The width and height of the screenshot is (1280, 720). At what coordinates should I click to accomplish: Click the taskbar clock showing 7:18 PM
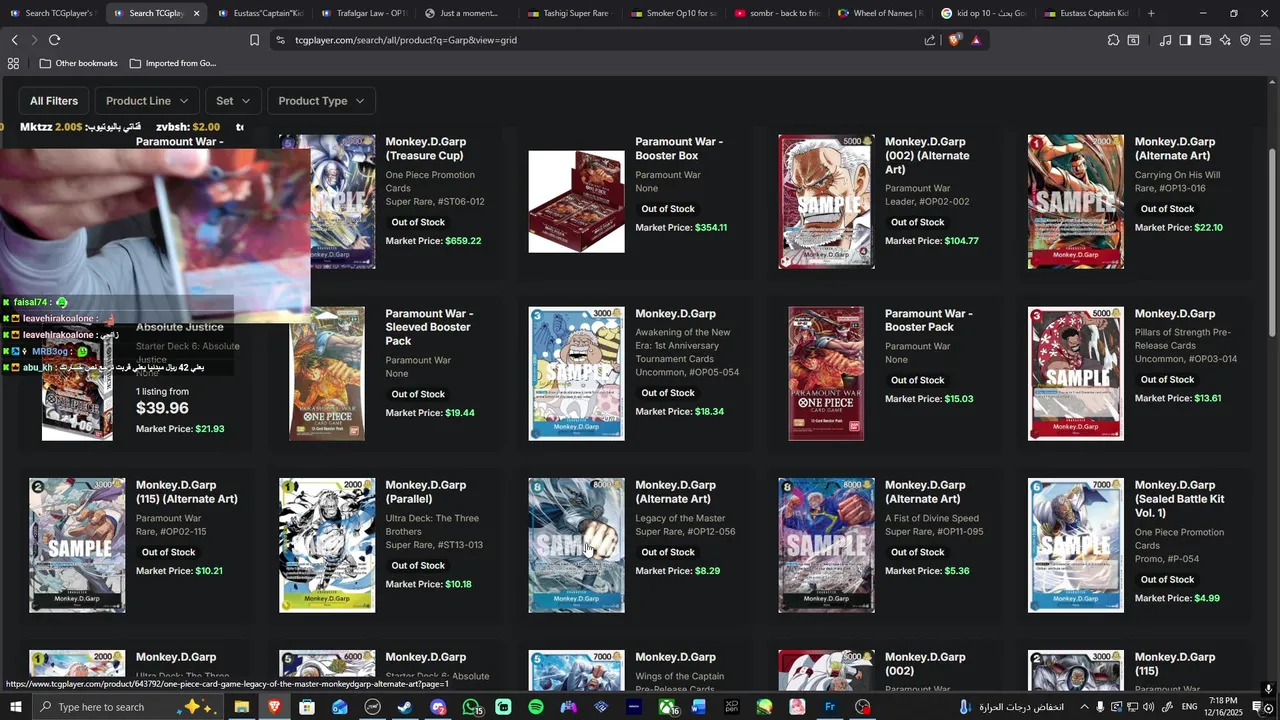click(1222, 707)
